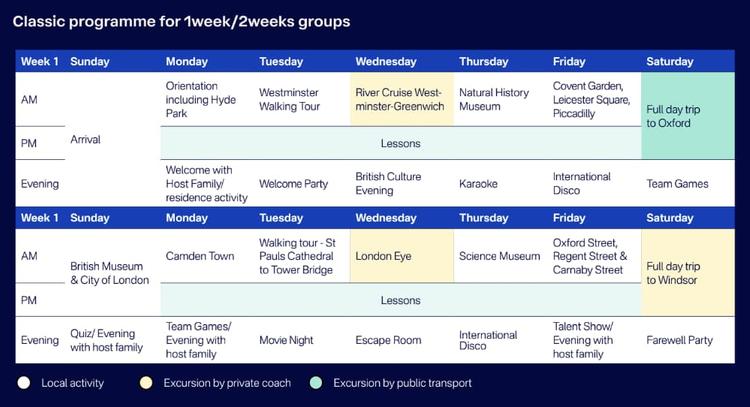
Task: Click the Full day trip to Windsor cell
Action: (x=687, y=273)
